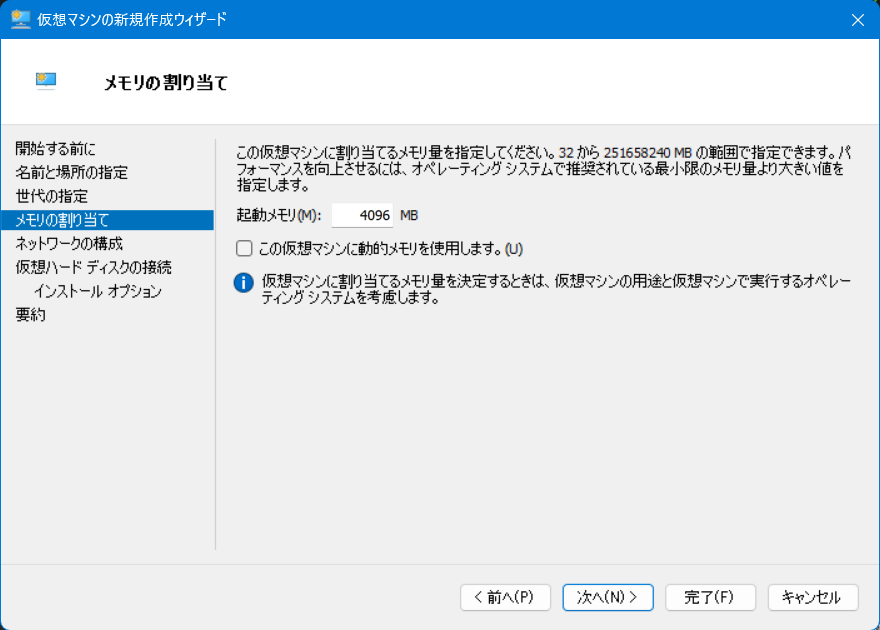Click the virtual machine icon in header
The width and height of the screenshot is (880, 630).
[46, 82]
